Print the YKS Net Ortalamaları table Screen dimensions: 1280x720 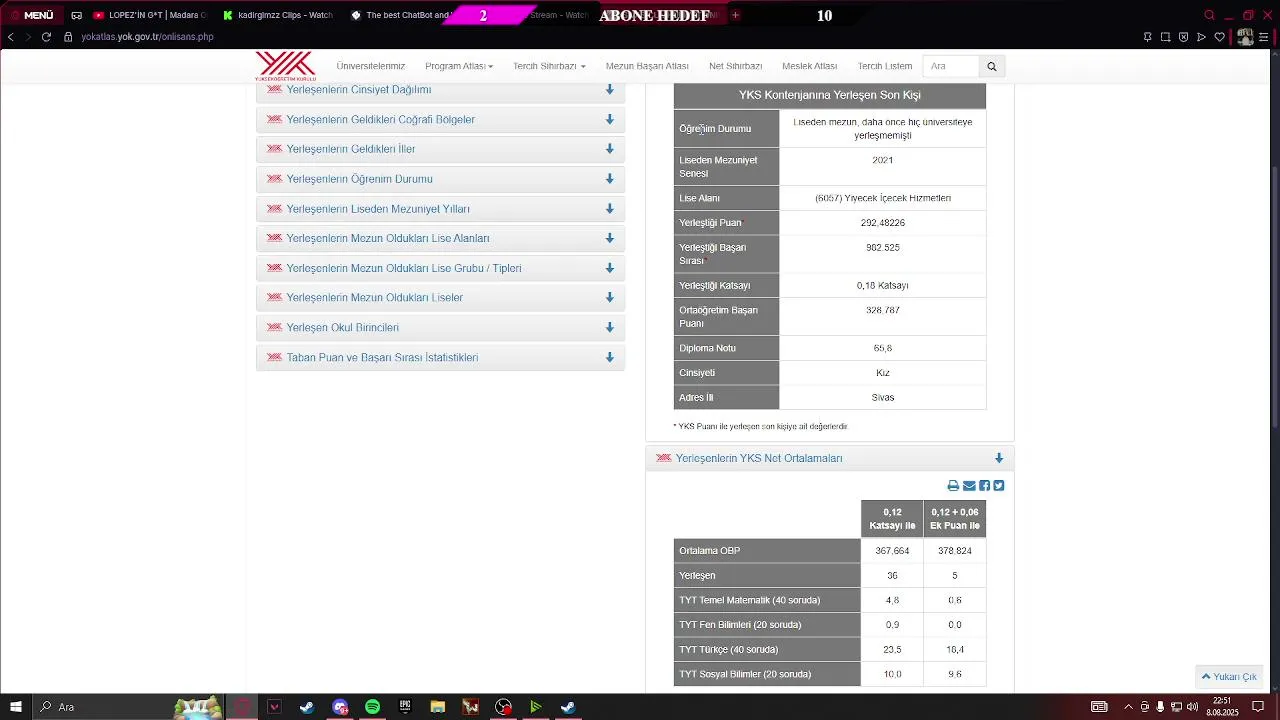tap(953, 486)
